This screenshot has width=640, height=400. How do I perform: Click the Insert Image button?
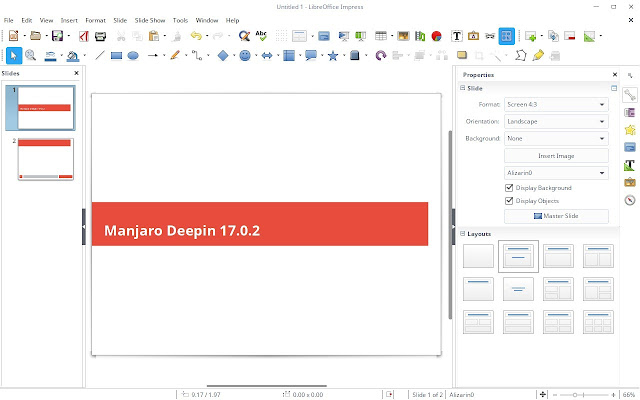click(556, 156)
